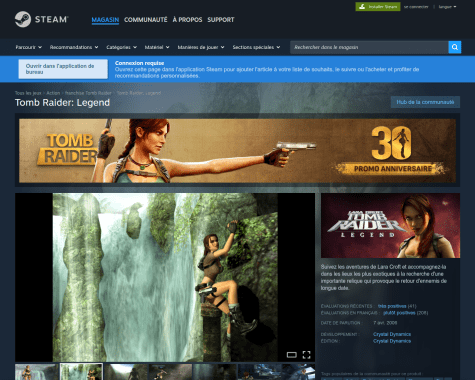Follow the 'franchise Tomb Raider' breadcrumb

point(88,93)
